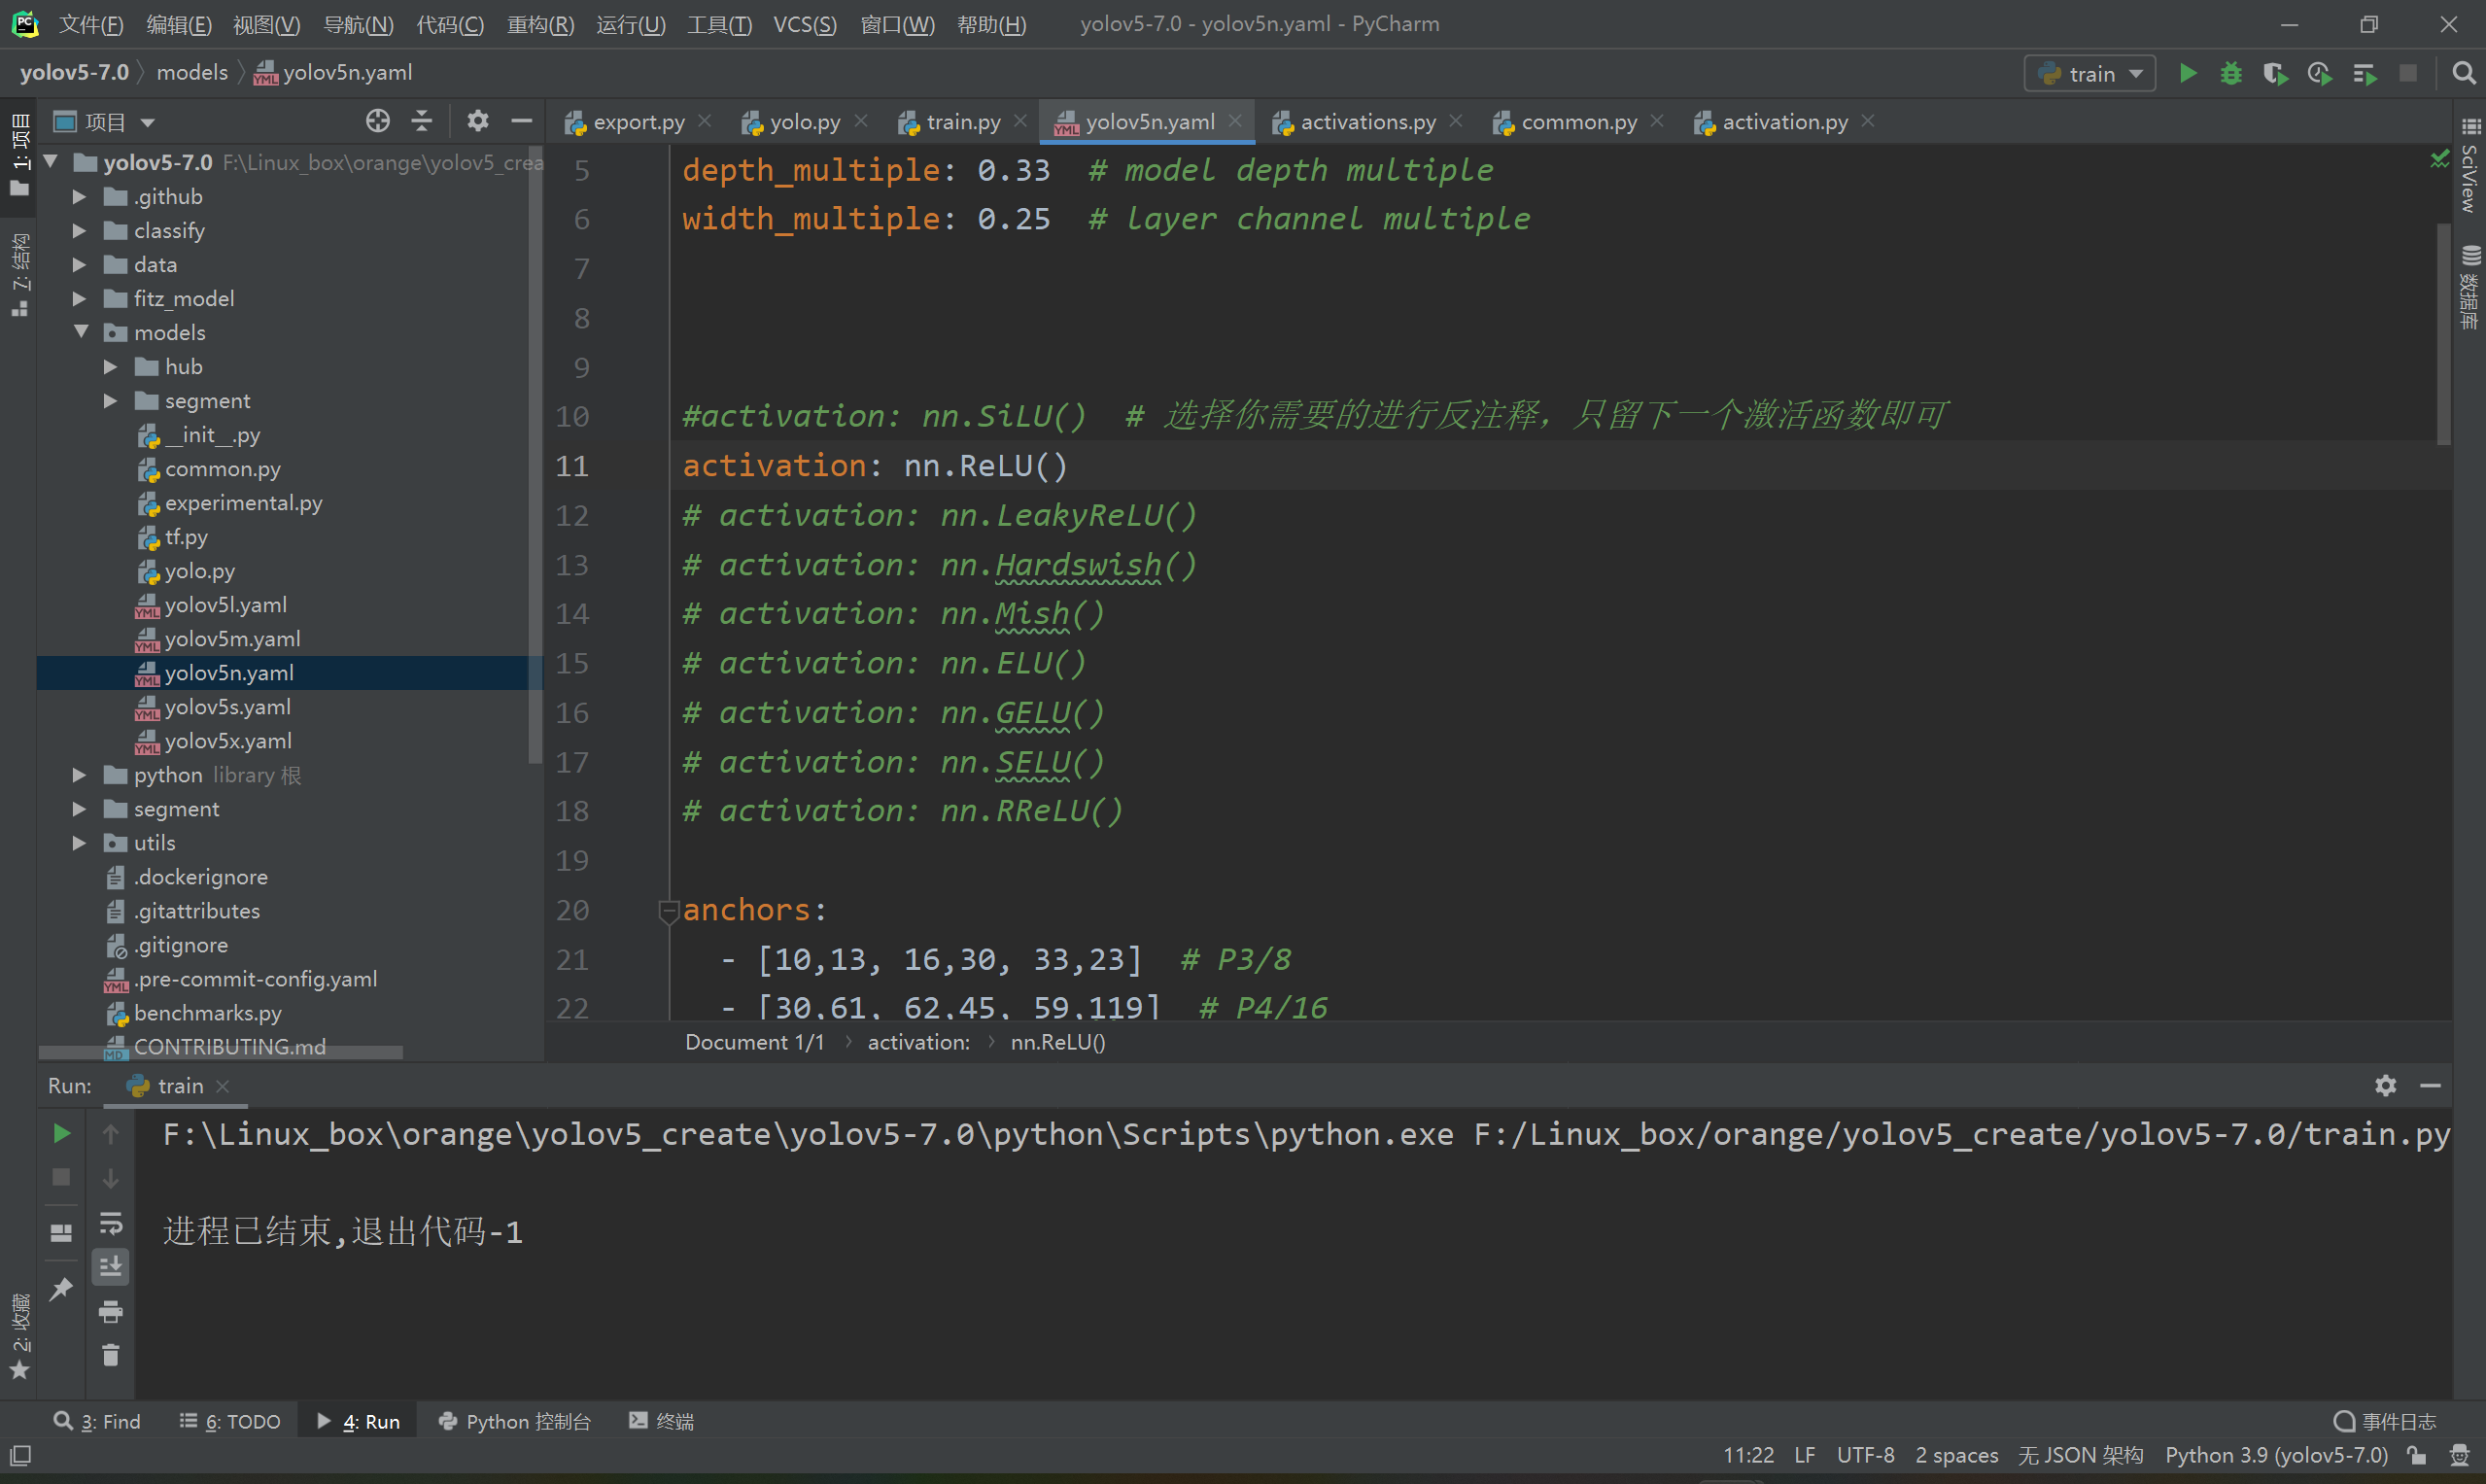
Task: Toggle soft-wrap in the Run console
Action: 110,1223
